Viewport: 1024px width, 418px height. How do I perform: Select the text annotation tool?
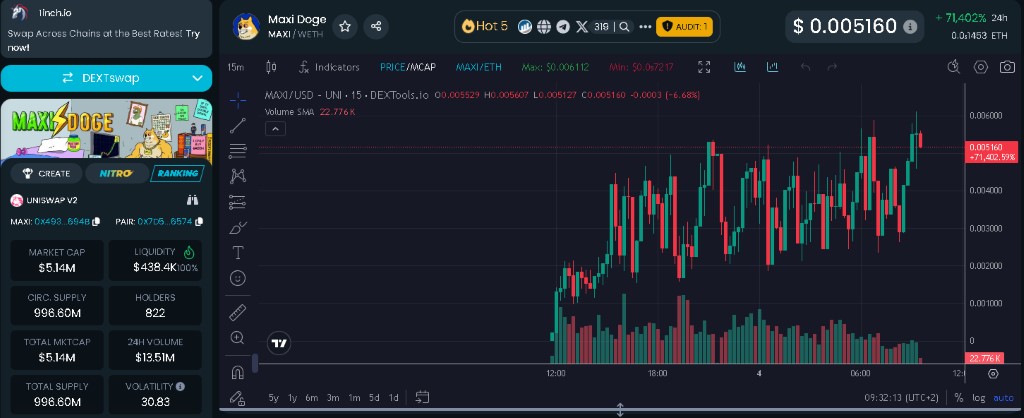[x=238, y=252]
